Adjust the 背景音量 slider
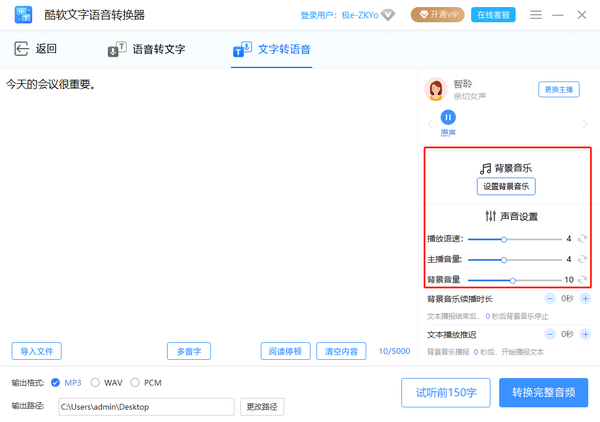 point(515,280)
